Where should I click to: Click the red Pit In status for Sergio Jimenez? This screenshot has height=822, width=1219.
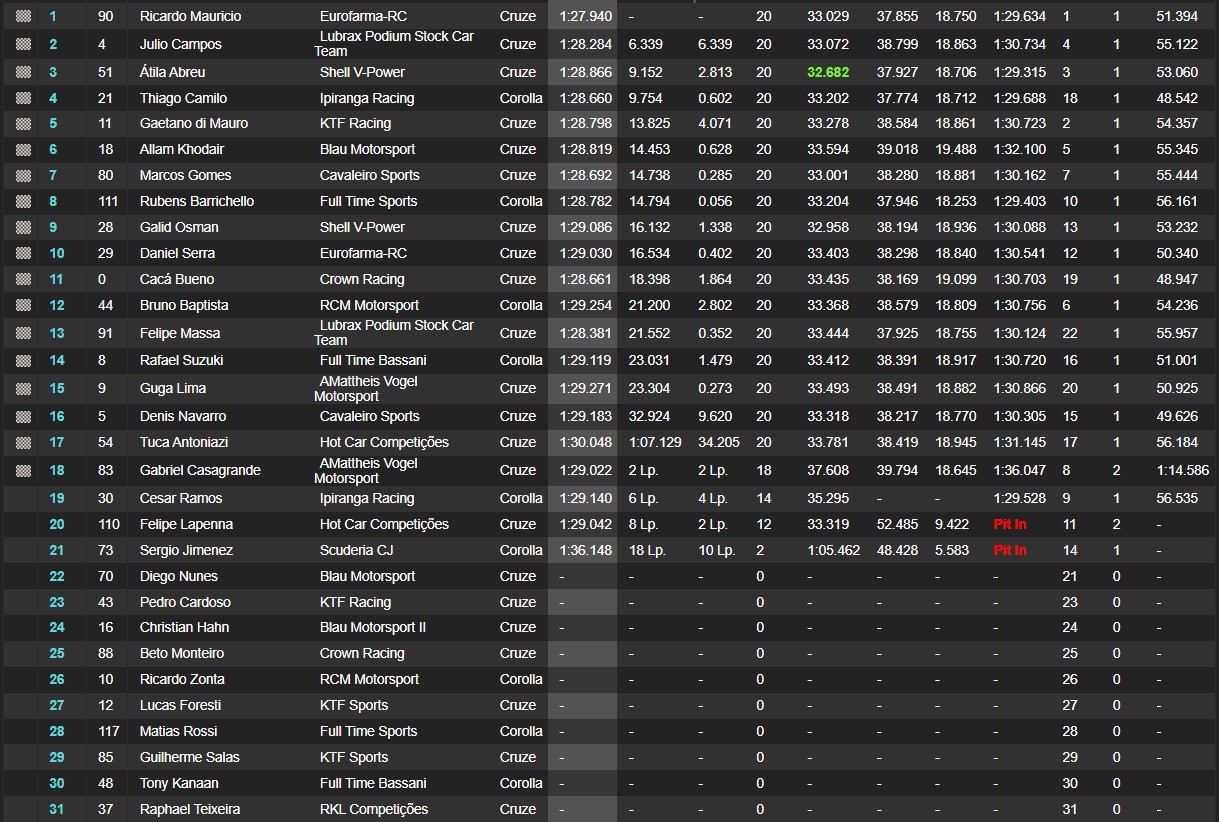coord(1010,550)
